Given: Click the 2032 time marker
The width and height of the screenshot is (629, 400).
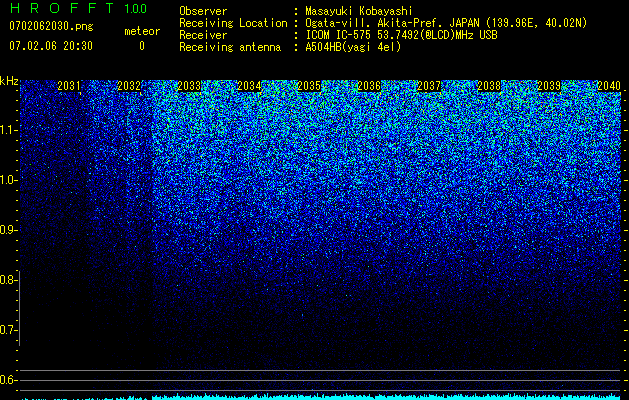Looking at the screenshot, I should 129,86.
